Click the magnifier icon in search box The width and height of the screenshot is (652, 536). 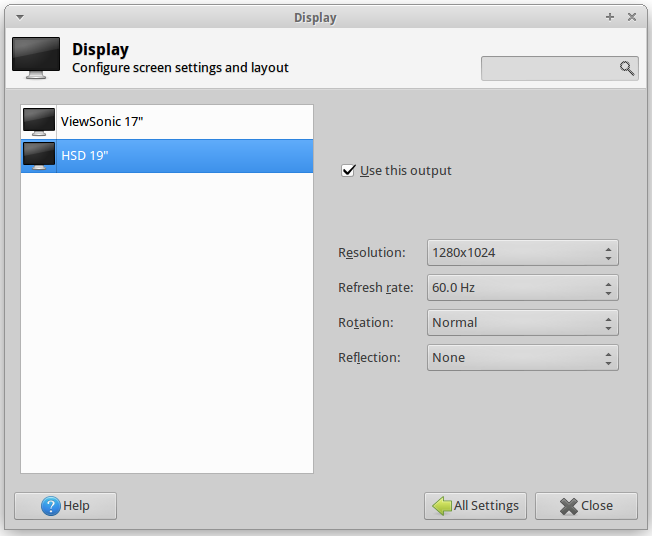tap(627, 68)
